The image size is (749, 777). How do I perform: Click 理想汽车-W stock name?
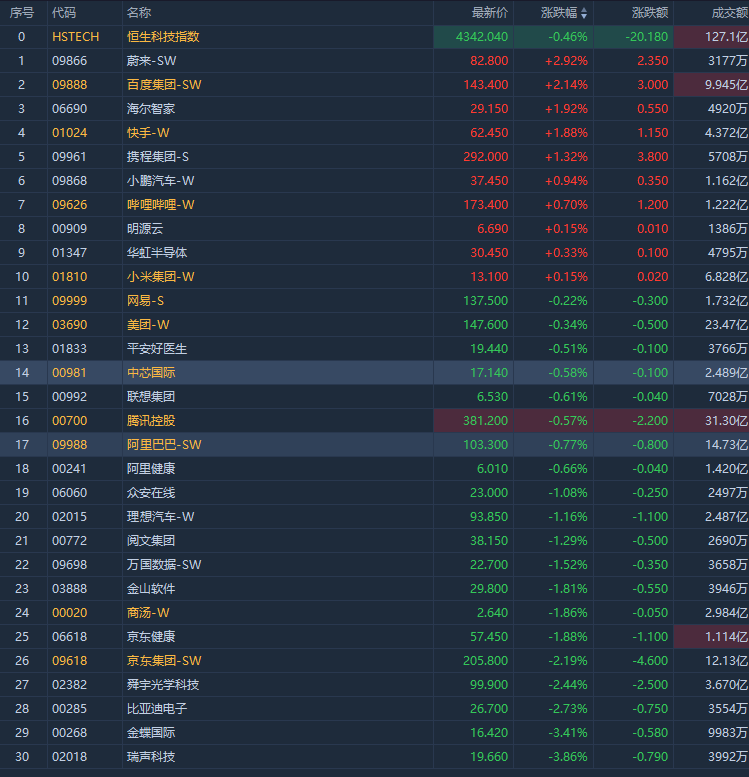pos(160,517)
